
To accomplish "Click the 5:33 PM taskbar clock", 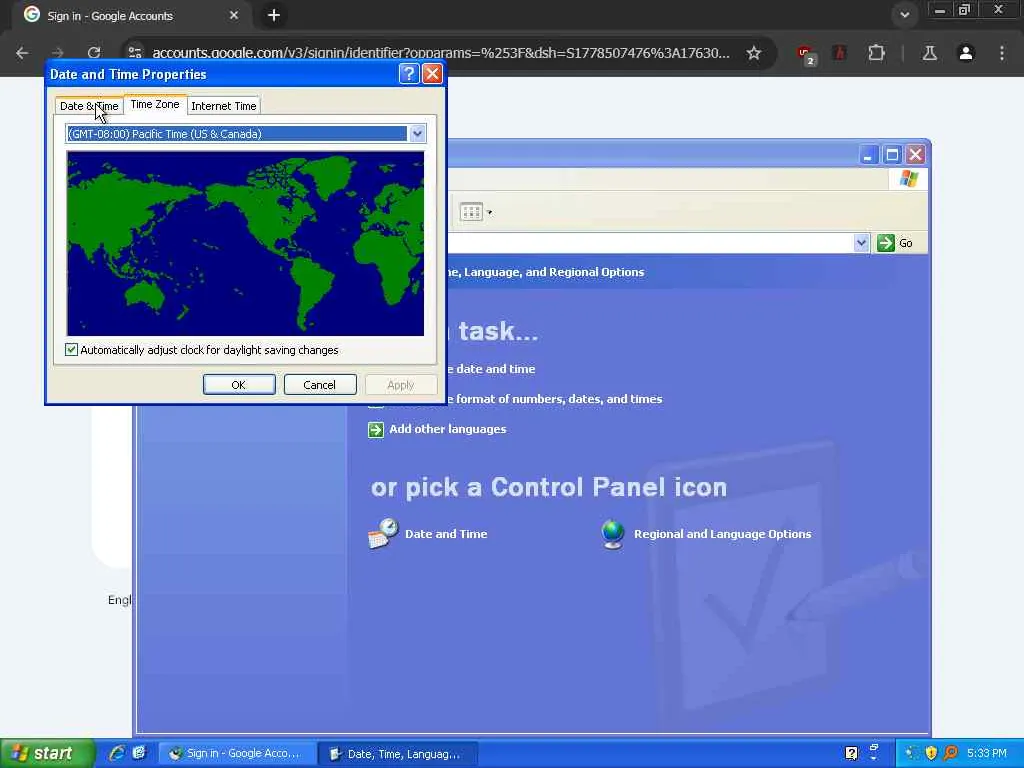I will click(987, 754).
